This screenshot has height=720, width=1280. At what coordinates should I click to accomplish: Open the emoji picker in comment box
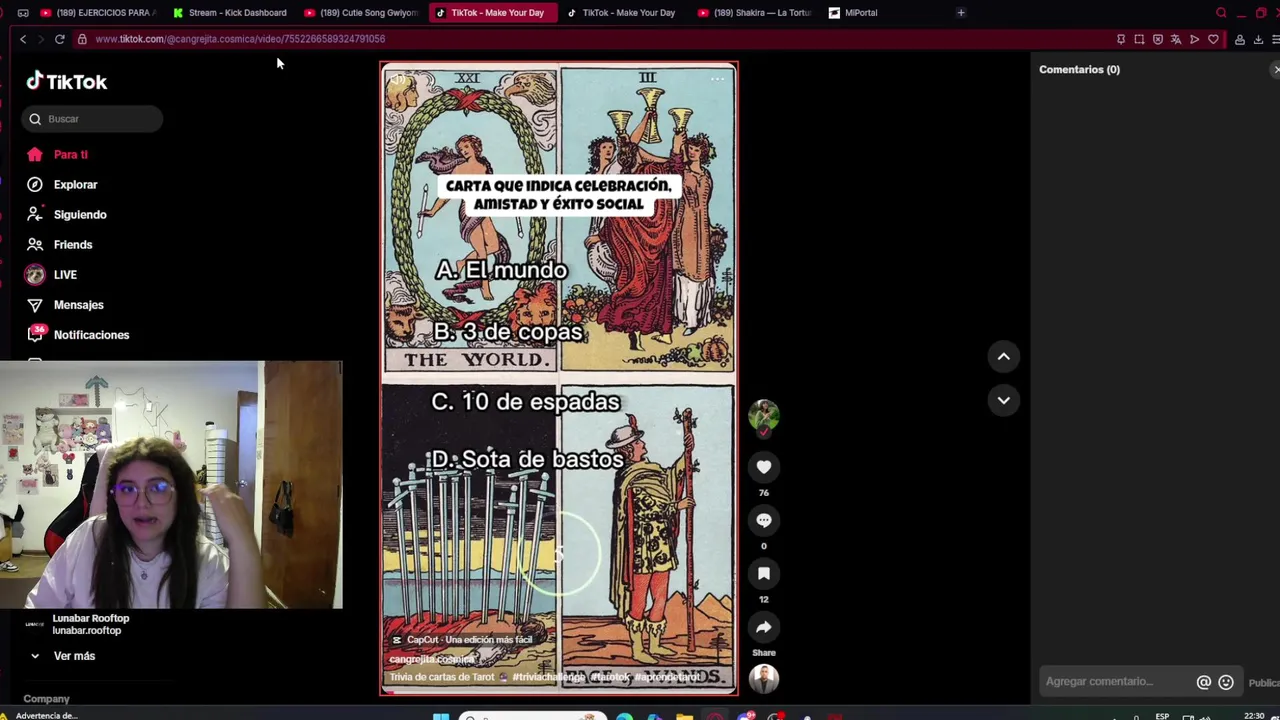click(x=1226, y=682)
